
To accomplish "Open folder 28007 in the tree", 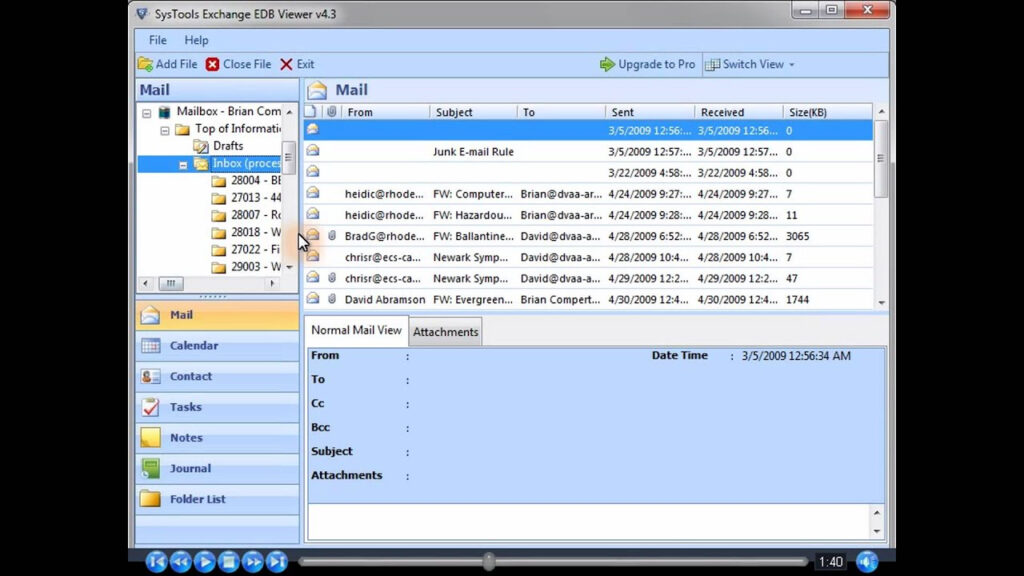I will [255, 215].
